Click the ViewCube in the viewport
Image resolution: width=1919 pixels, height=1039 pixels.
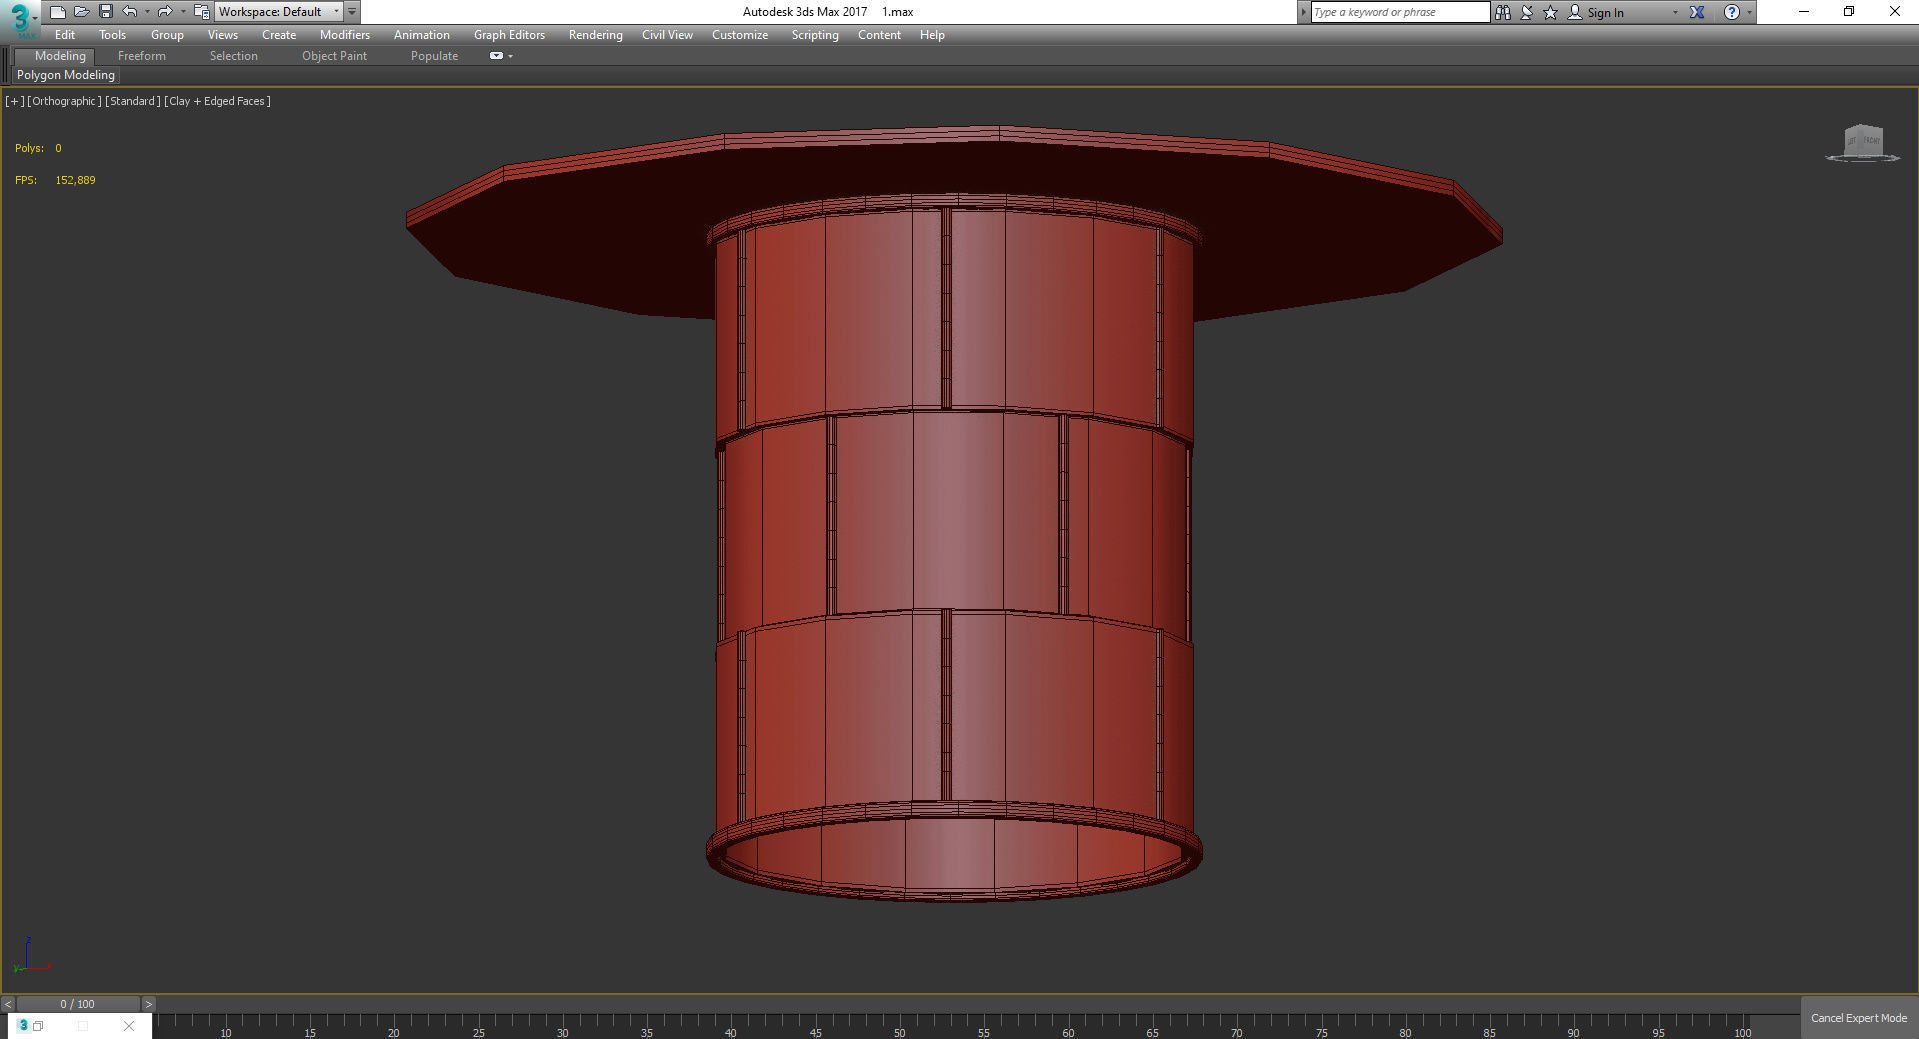coord(1863,143)
